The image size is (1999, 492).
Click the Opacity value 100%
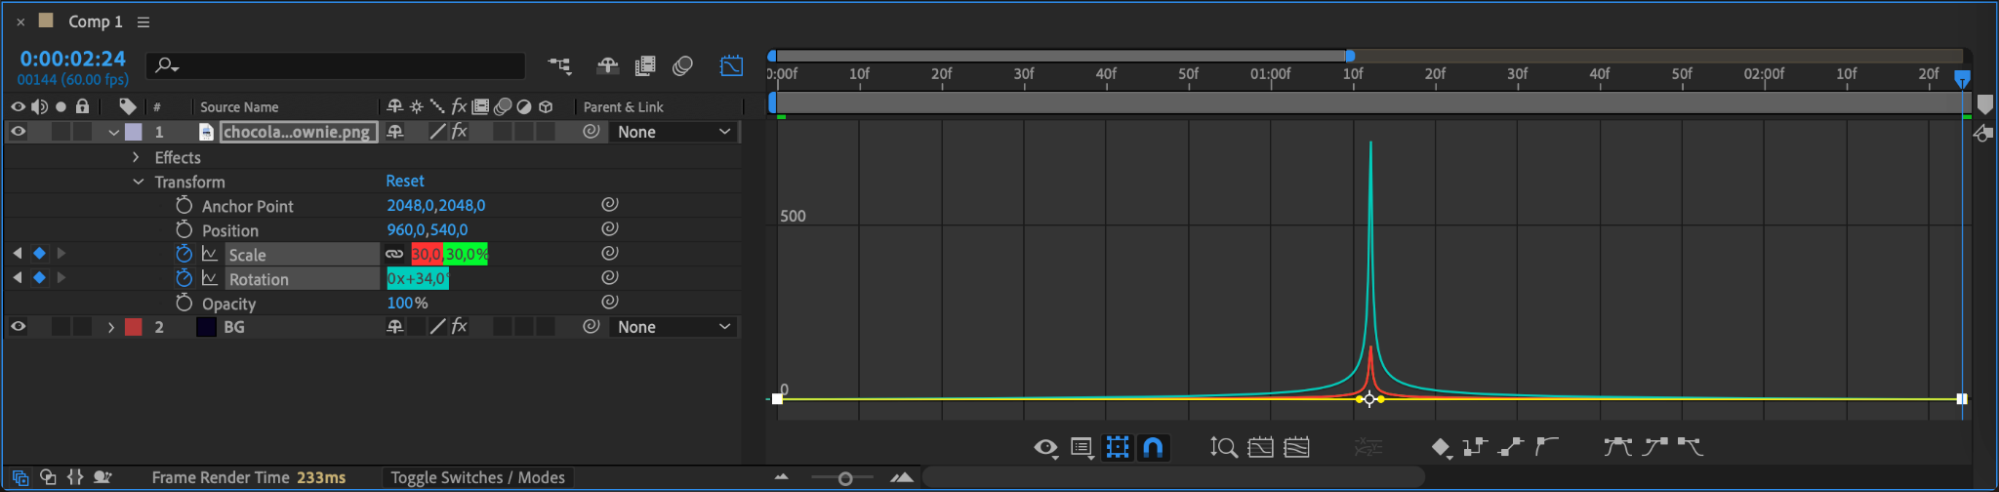[x=407, y=303]
